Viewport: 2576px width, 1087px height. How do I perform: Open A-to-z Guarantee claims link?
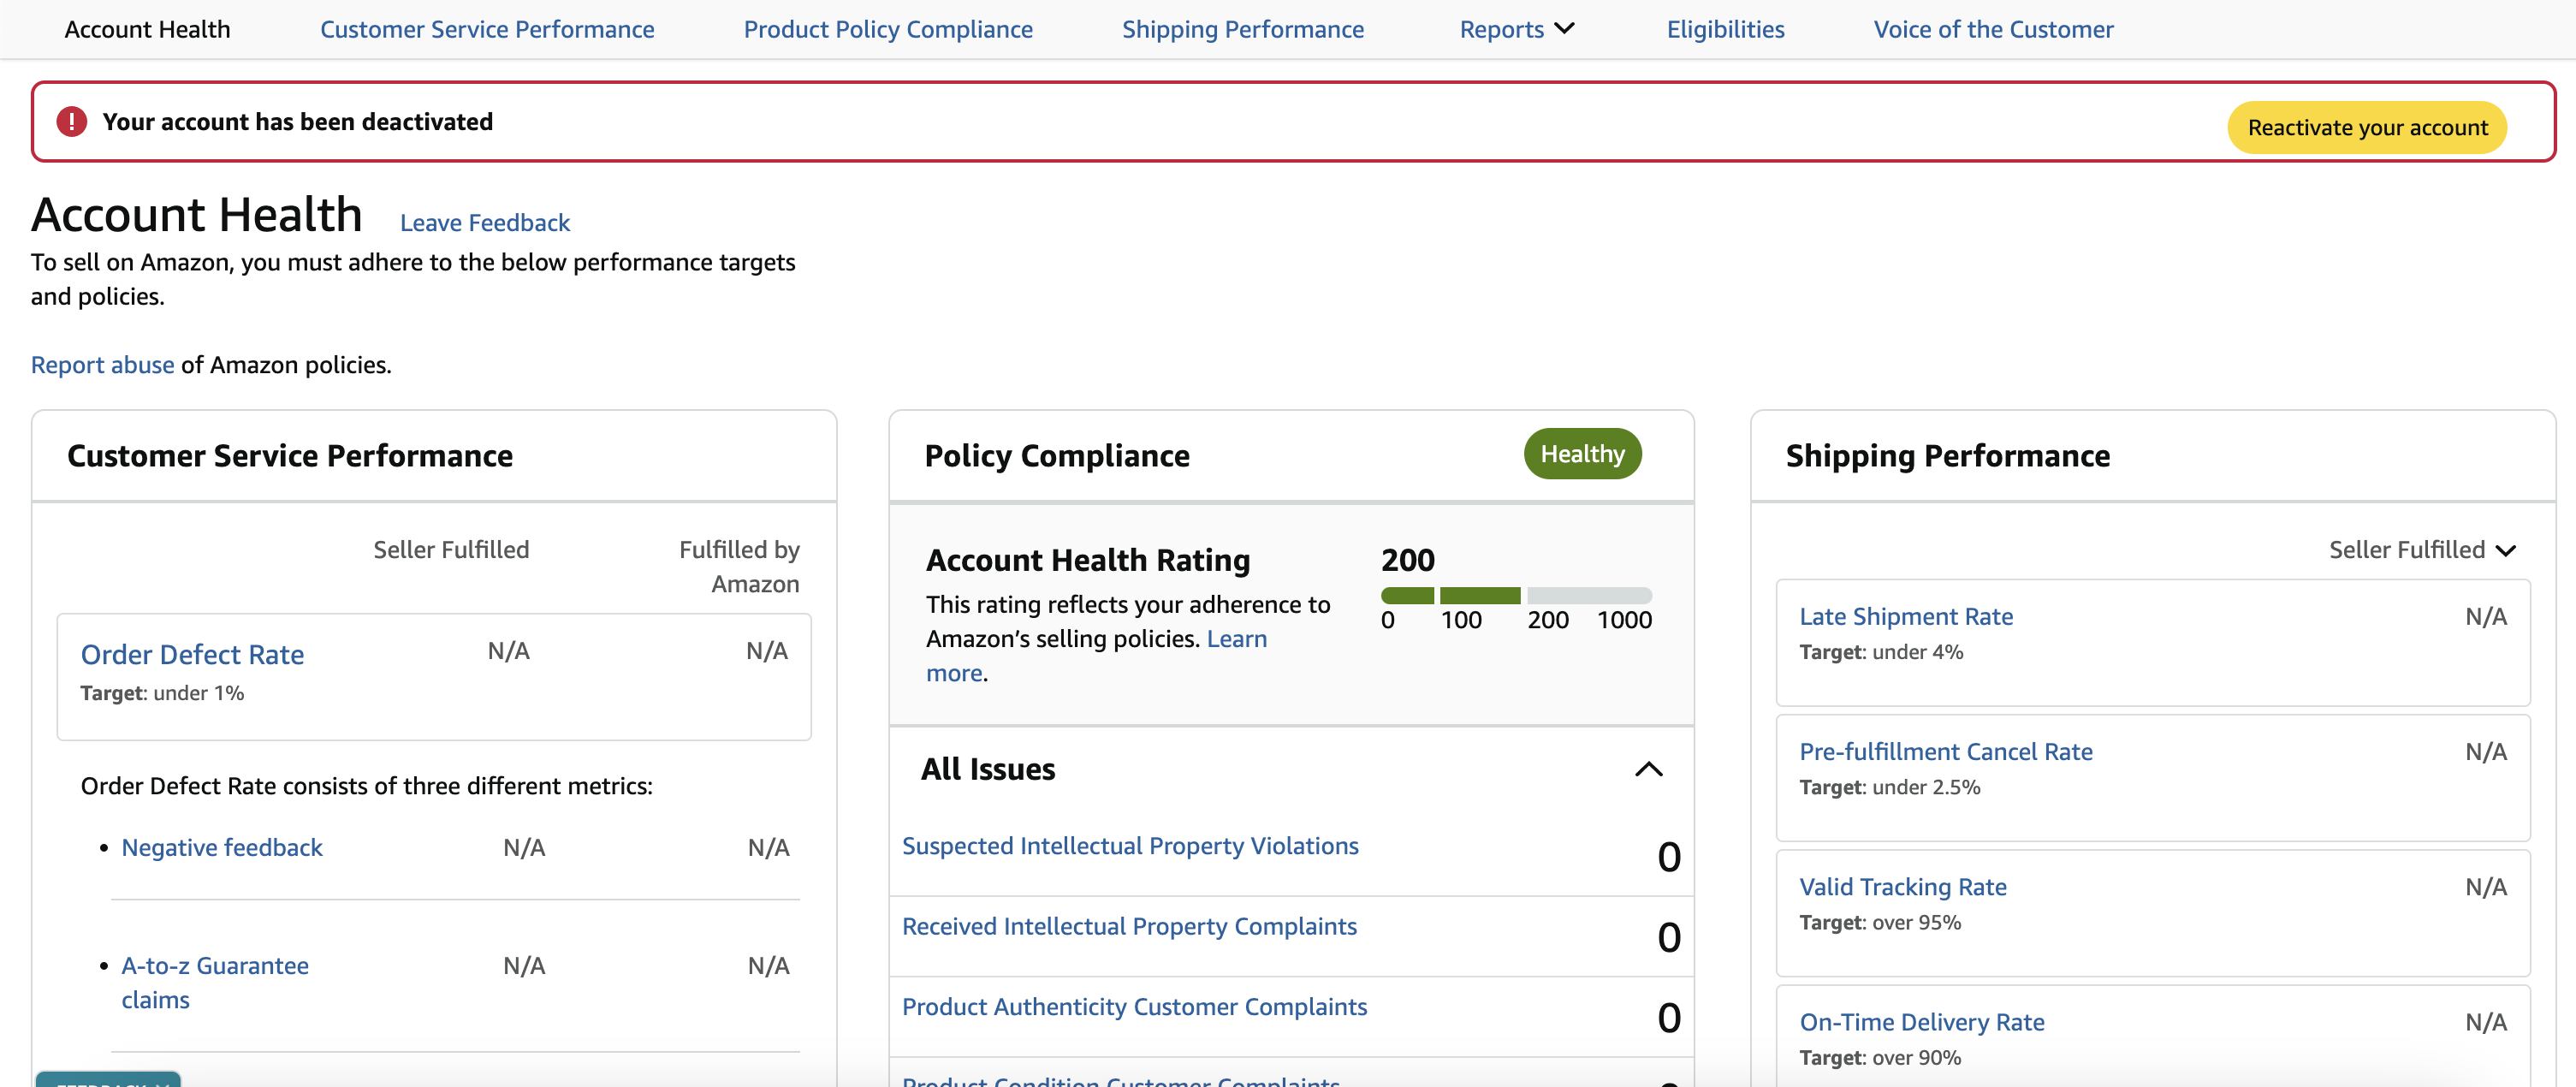coord(214,983)
